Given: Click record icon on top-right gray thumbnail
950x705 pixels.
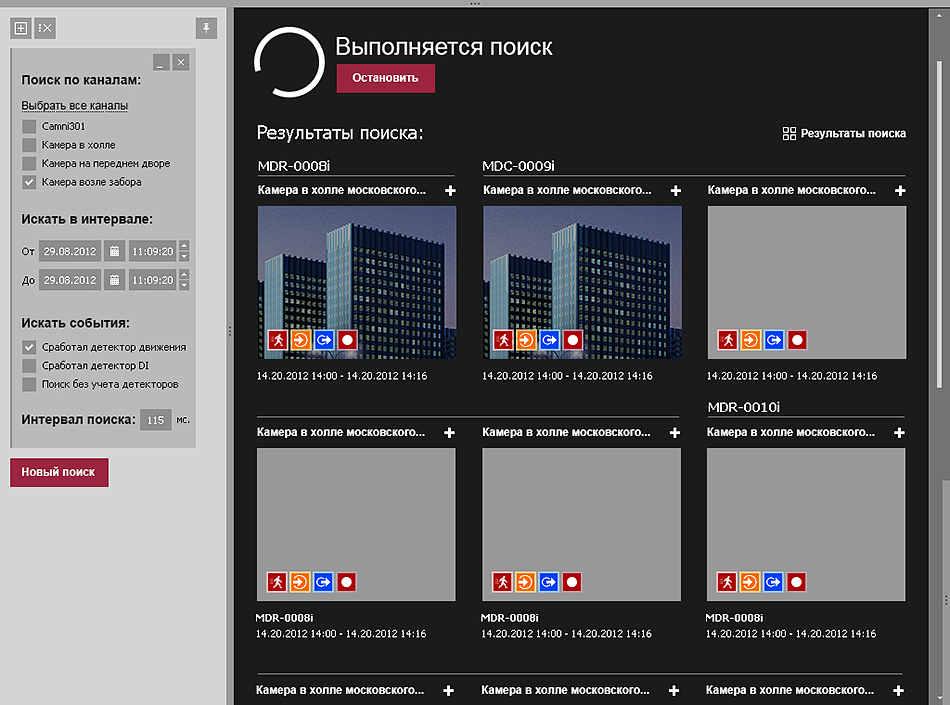Looking at the screenshot, I should click(797, 340).
